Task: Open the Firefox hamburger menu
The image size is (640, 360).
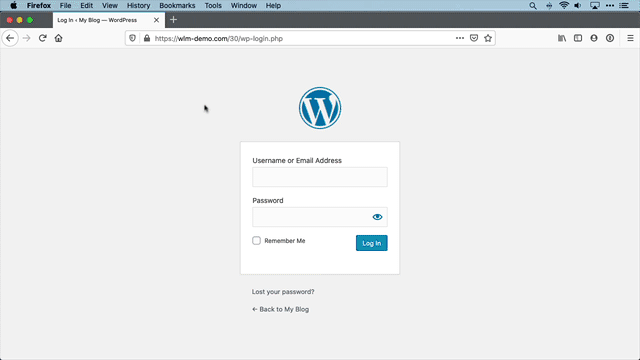Action: (x=630, y=38)
